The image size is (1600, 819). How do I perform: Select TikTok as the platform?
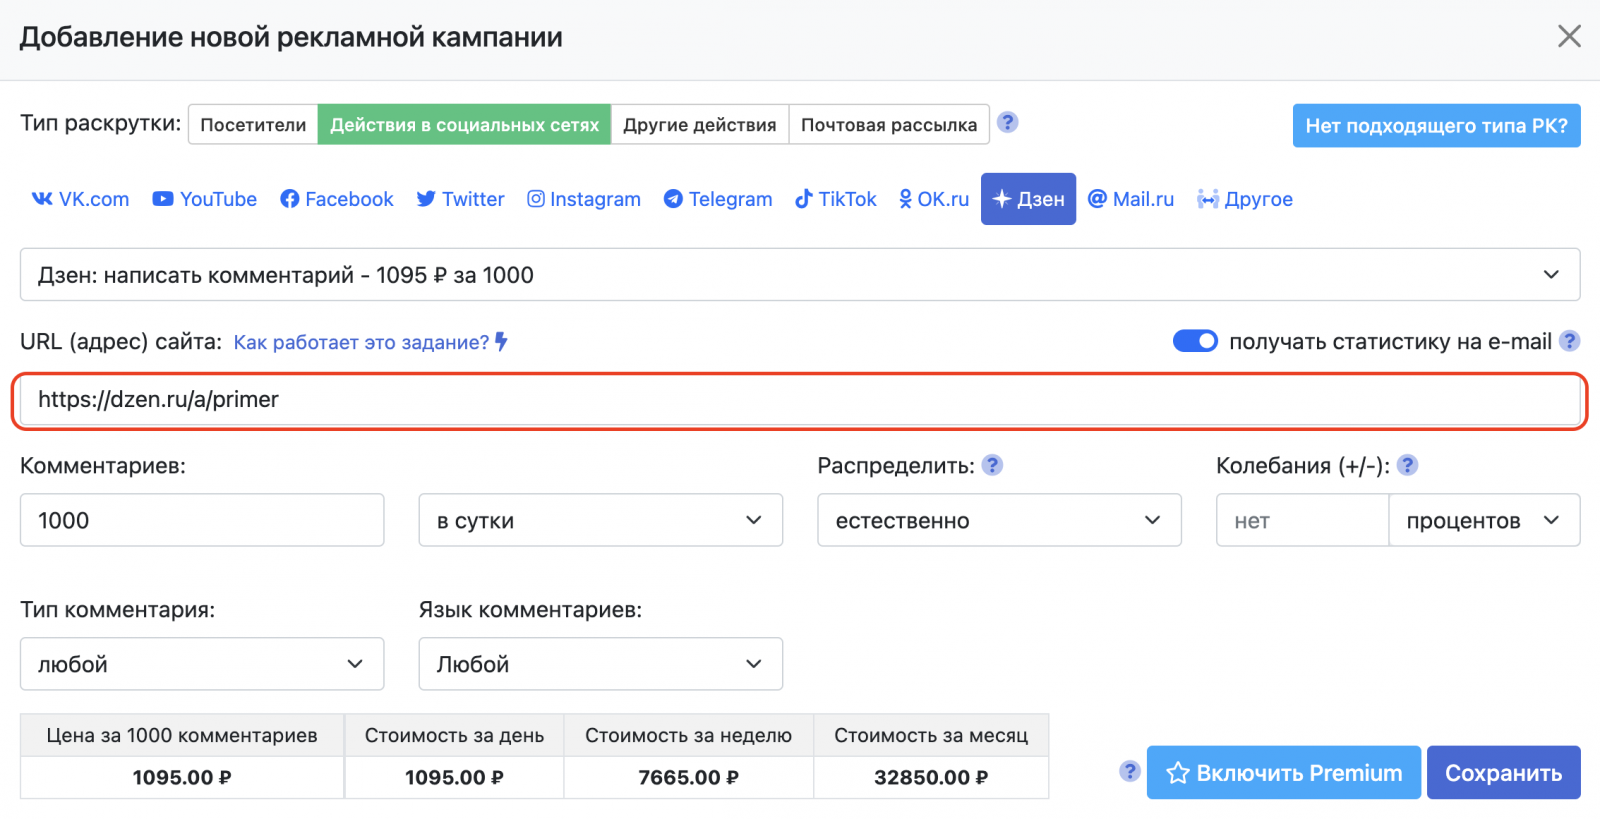[836, 199]
